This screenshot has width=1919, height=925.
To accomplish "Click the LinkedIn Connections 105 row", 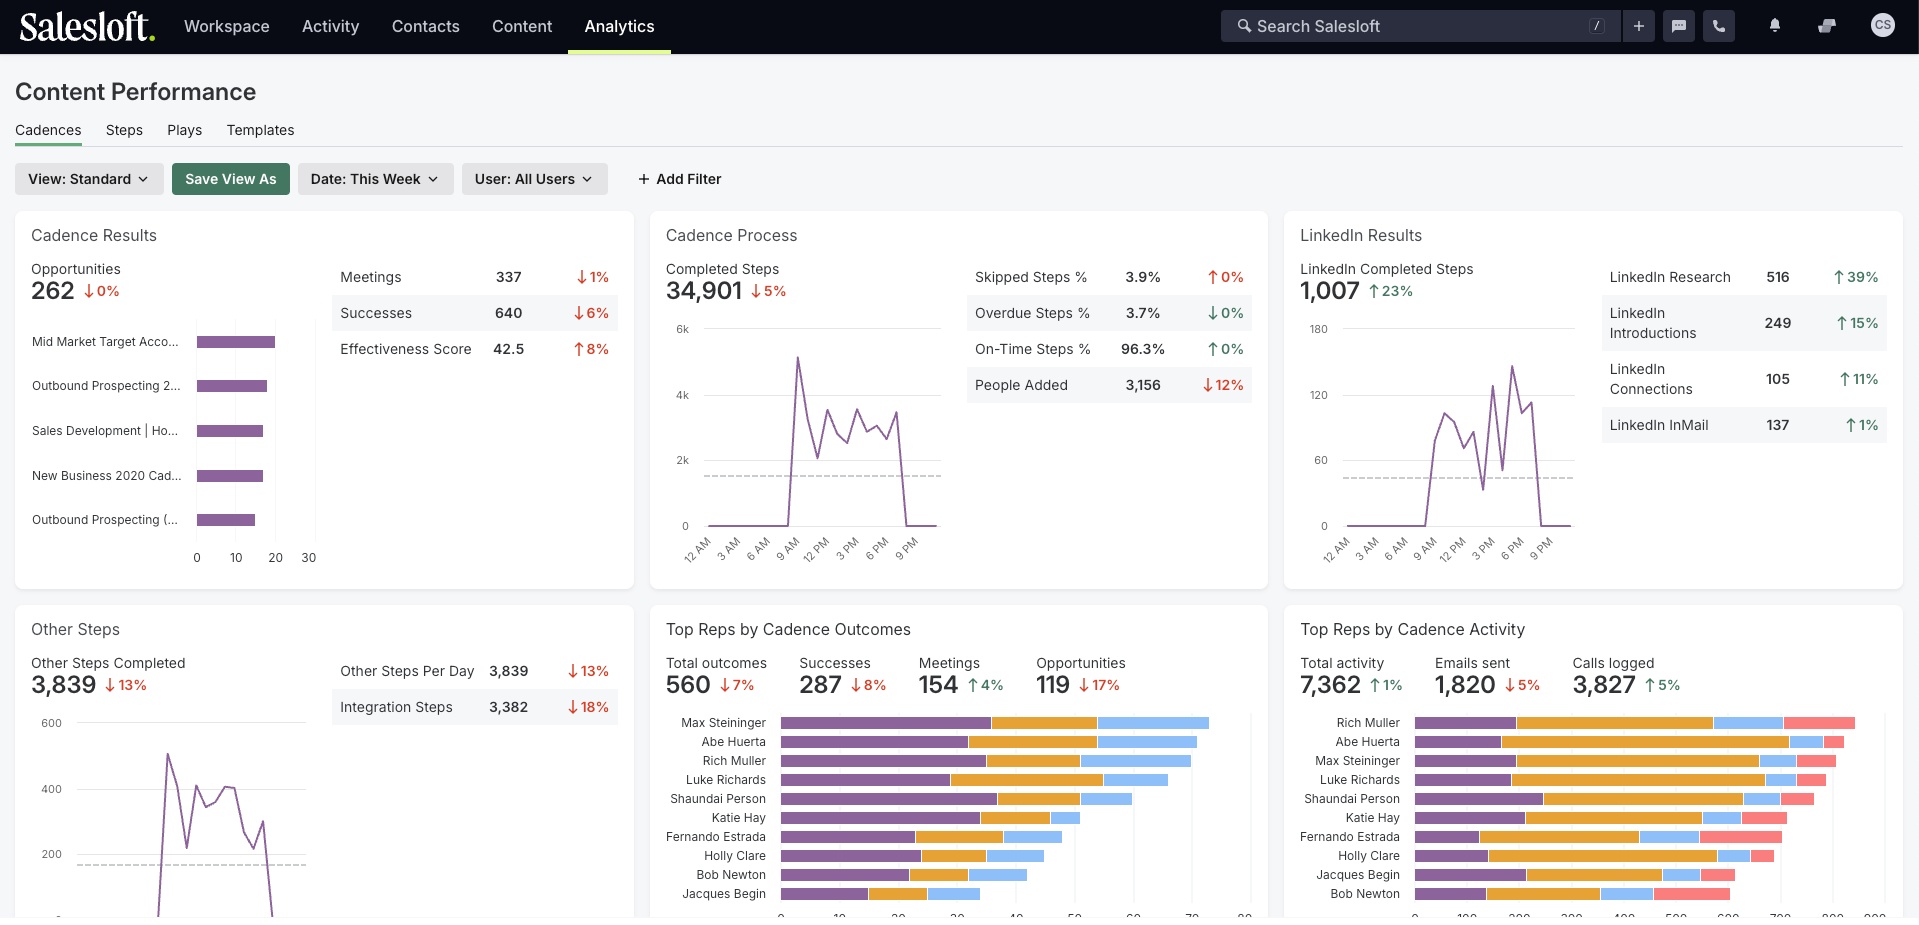I will [x=1744, y=379].
